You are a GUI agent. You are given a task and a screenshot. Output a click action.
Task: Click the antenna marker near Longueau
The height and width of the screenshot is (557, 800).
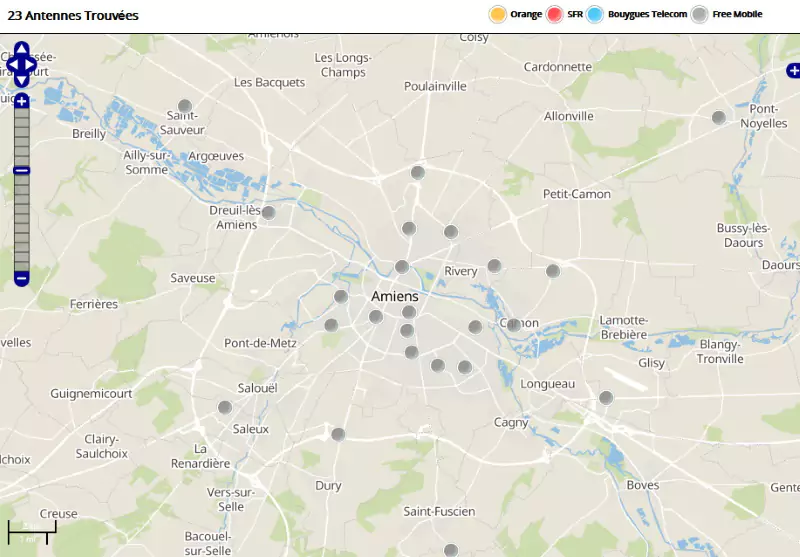[x=605, y=398]
